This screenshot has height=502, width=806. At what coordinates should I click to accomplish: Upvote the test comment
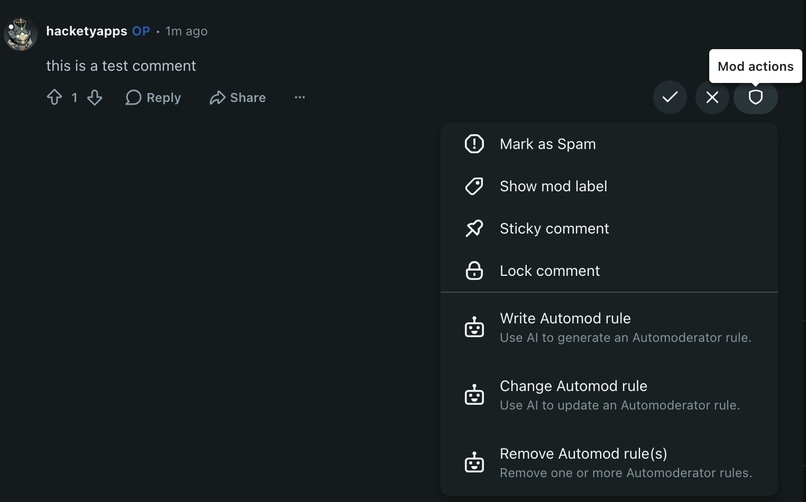point(54,97)
